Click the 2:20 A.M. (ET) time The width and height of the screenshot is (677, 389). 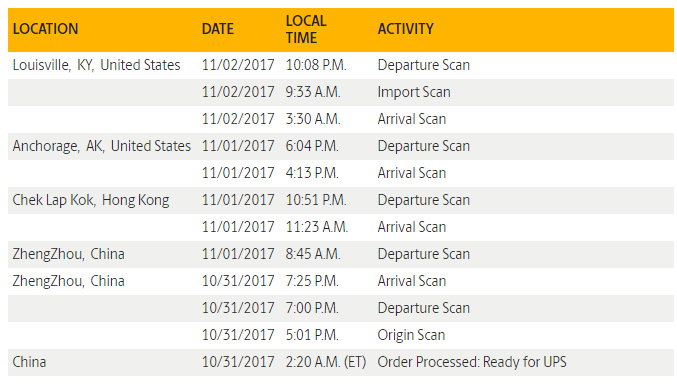pyautogui.click(x=326, y=362)
